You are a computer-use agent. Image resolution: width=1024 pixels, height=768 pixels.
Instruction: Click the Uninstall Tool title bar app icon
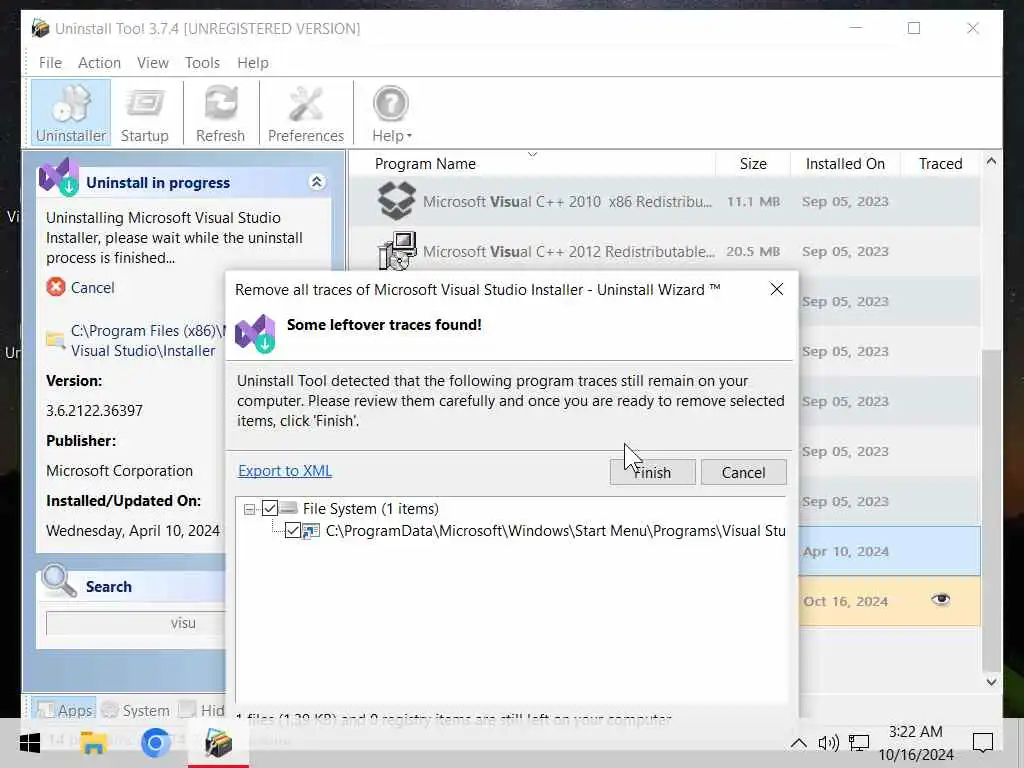tap(40, 28)
